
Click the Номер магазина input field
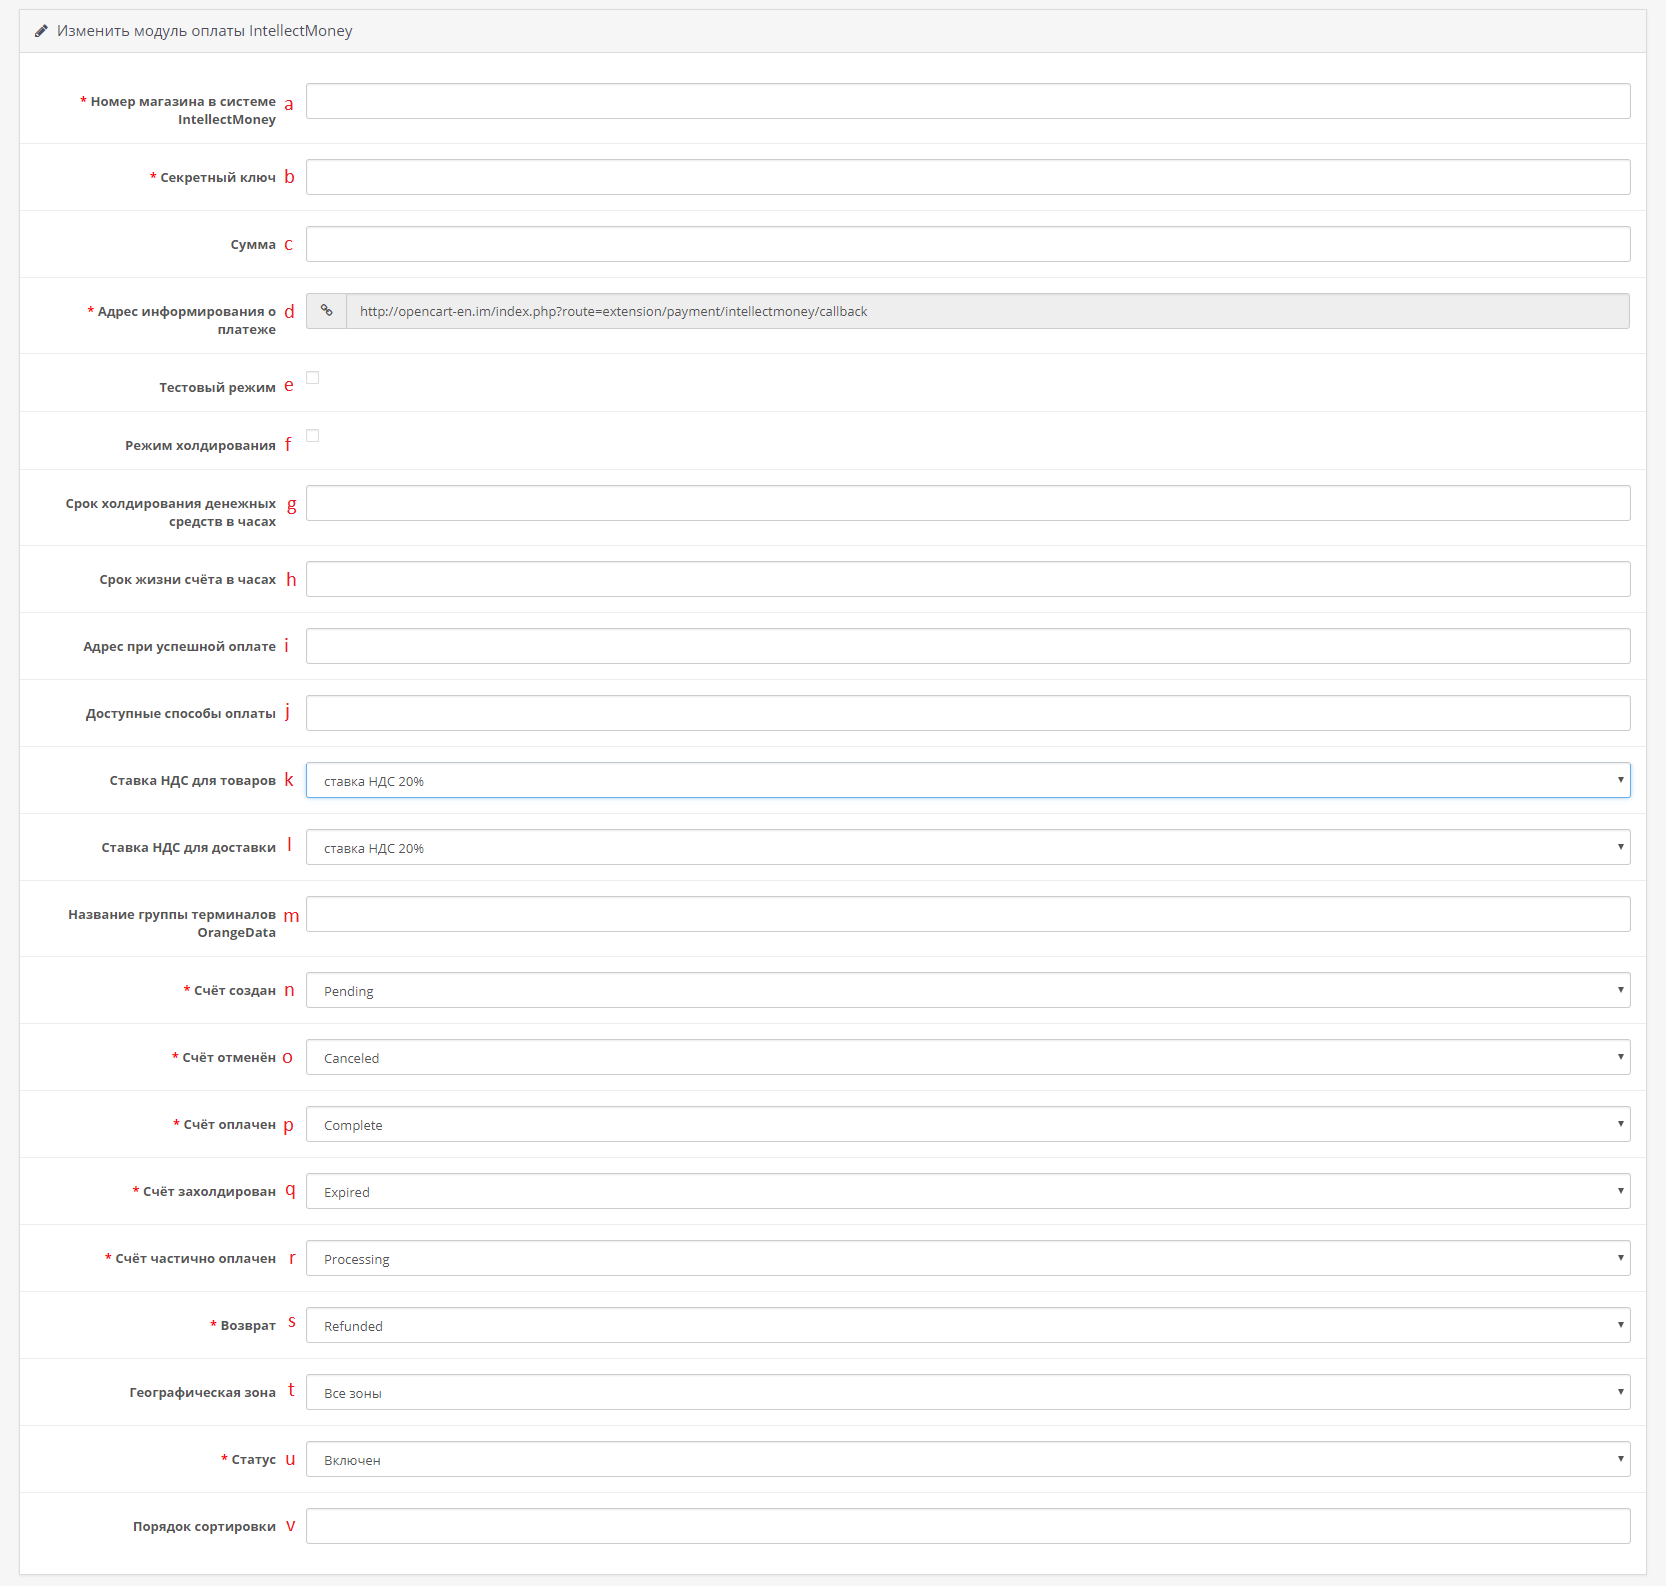[967, 102]
